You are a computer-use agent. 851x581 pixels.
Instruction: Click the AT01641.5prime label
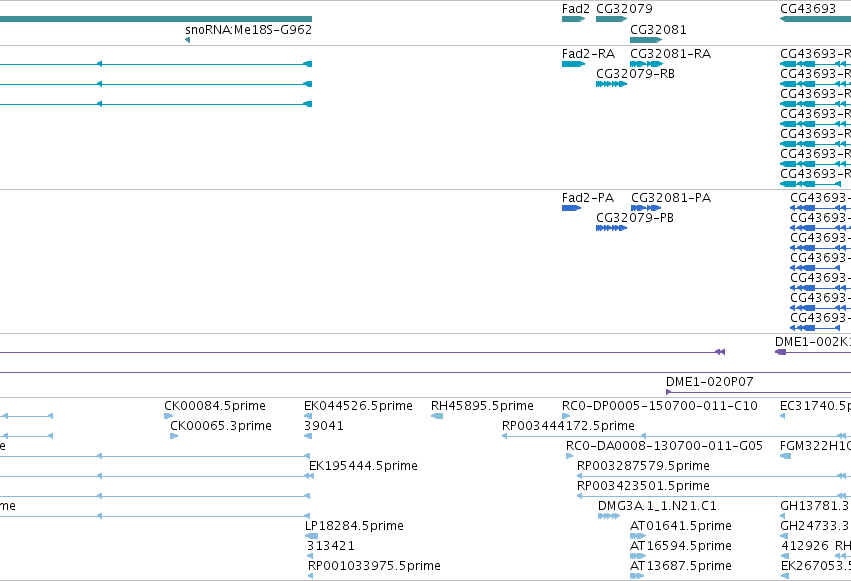coord(681,526)
